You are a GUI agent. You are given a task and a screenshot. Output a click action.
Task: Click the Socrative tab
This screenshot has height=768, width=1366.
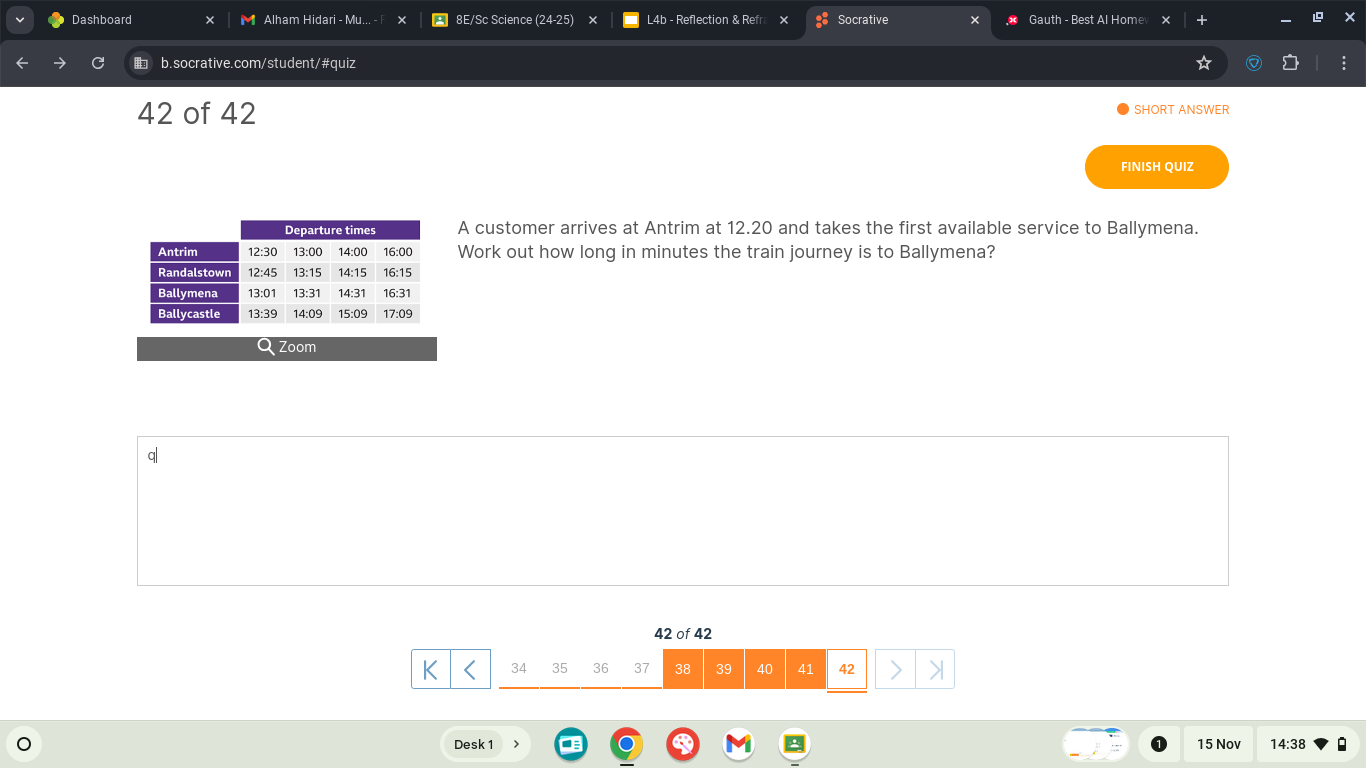897,20
